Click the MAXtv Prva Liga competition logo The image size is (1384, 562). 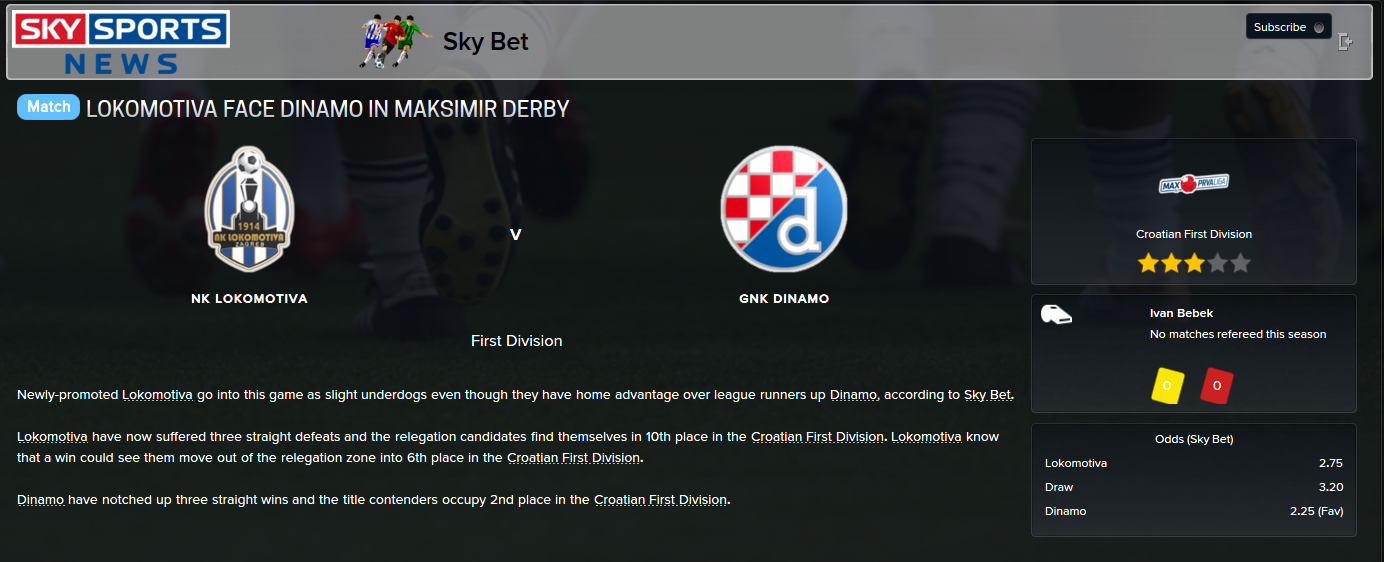pyautogui.click(x=1193, y=184)
